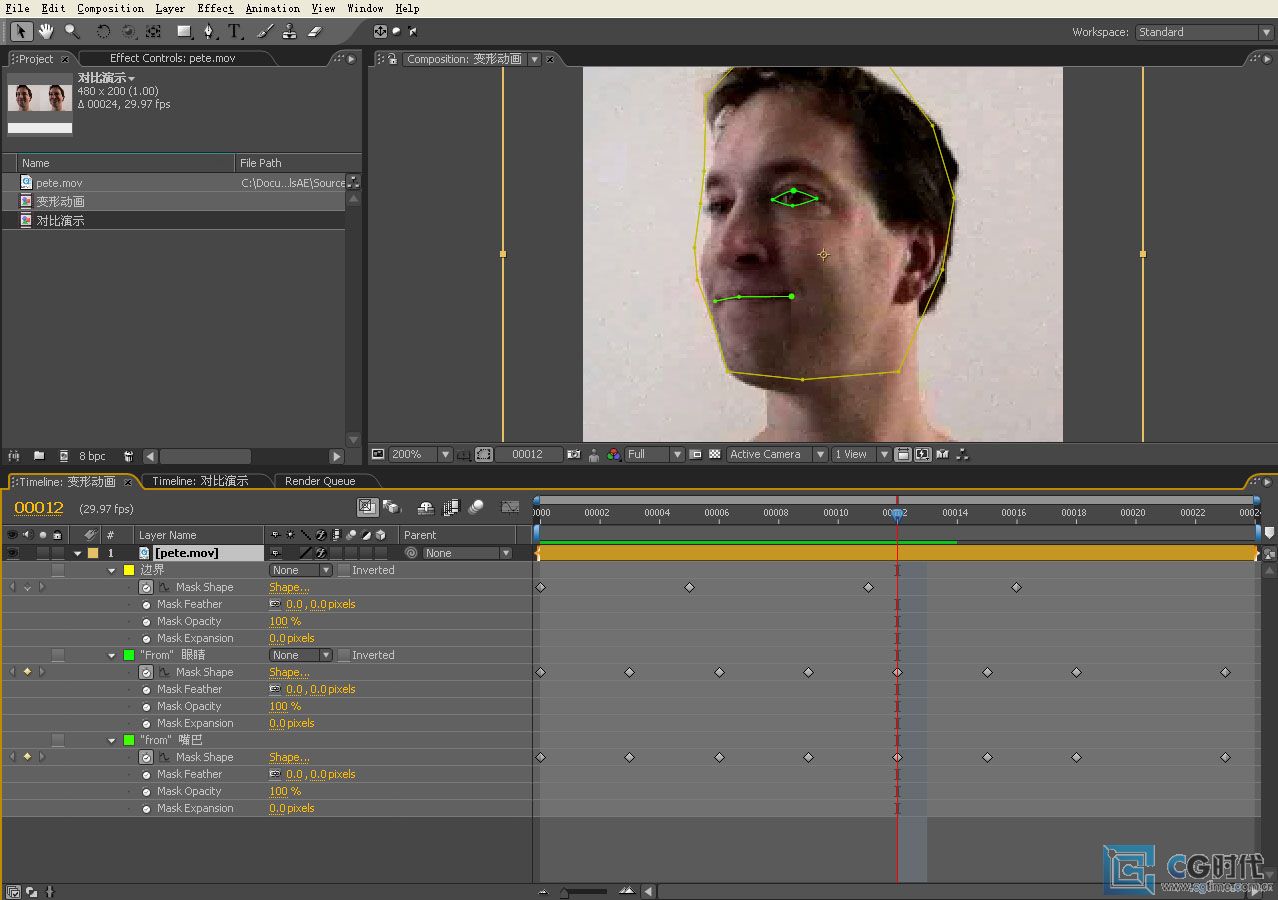This screenshot has height=900, width=1278.
Task: Take a snapshot with camera icon
Action: pos(573,454)
